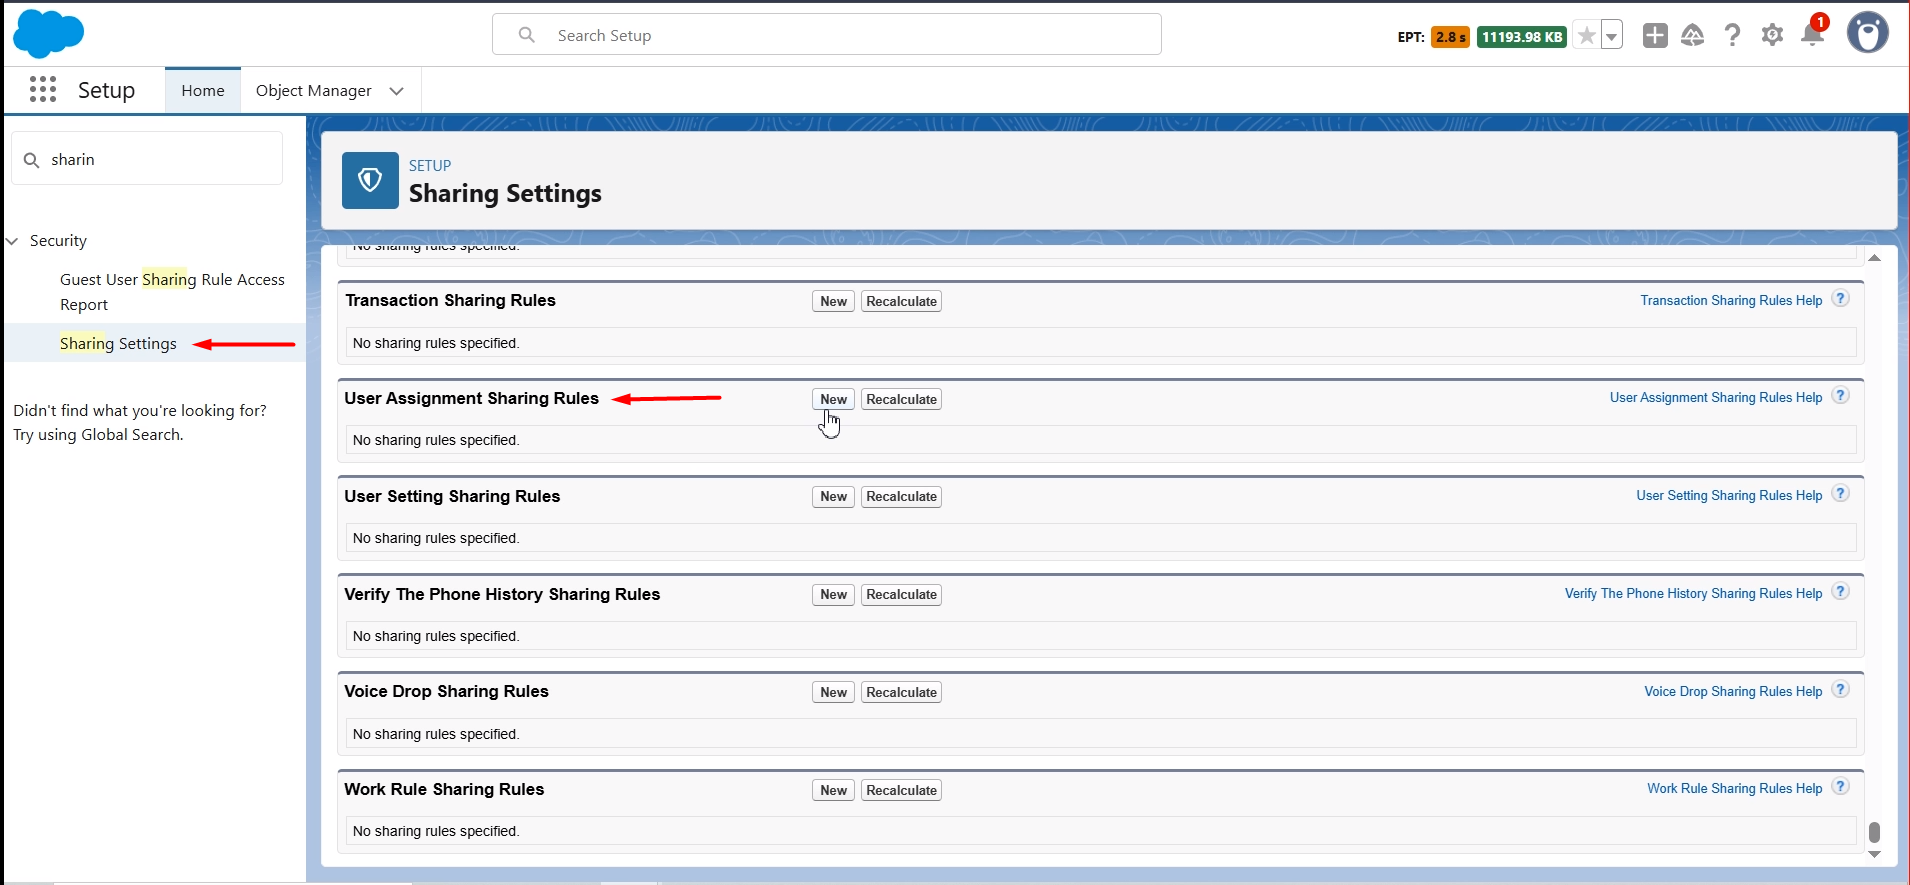The width and height of the screenshot is (1910, 885).
Task: Open the Help question mark icon
Action: [1732, 35]
